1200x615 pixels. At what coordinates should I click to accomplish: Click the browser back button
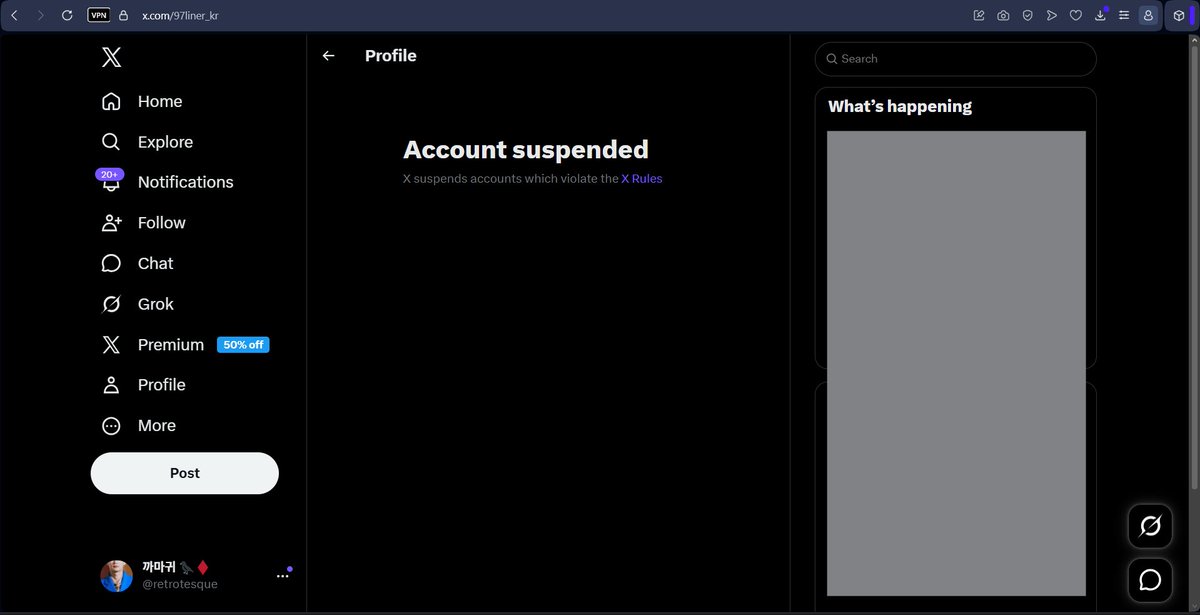click(14, 15)
